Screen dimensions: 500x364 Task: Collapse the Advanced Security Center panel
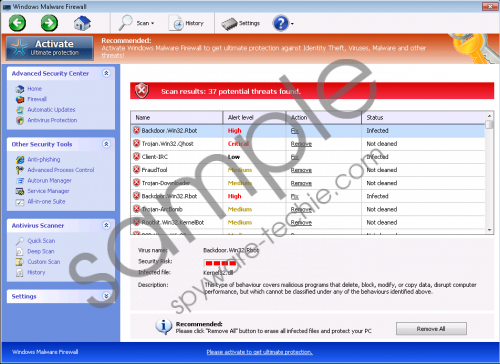[106, 73]
